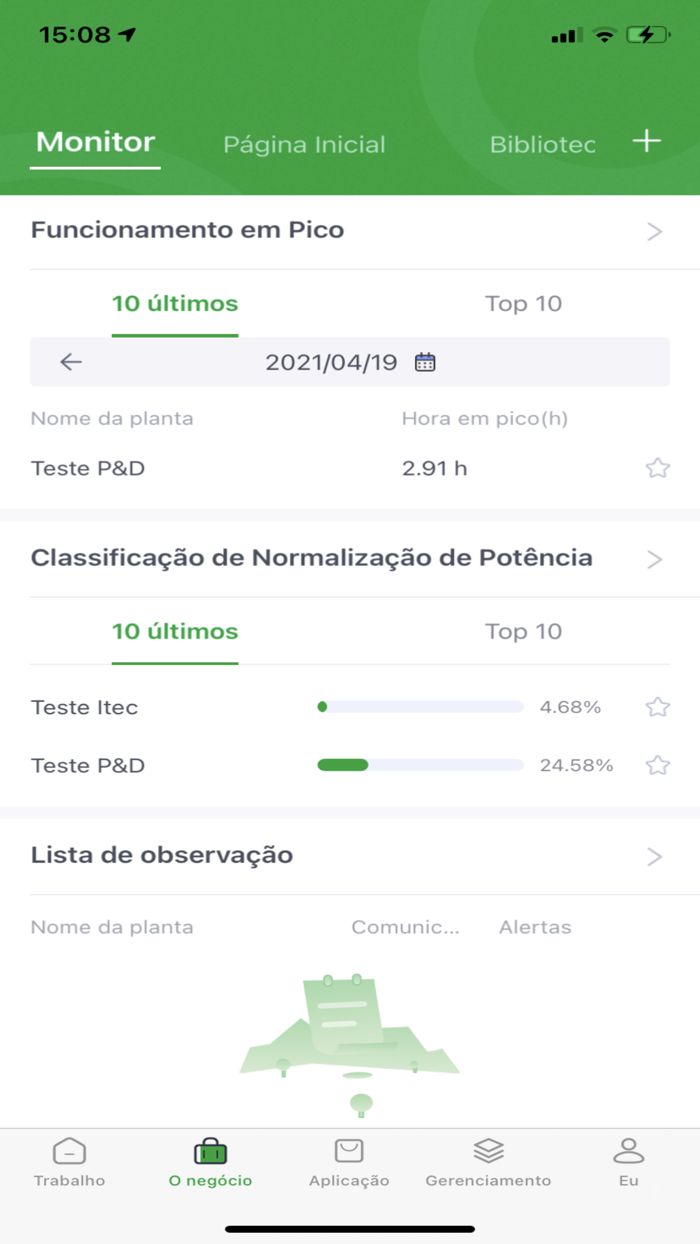The height and width of the screenshot is (1244, 700).
Task: Tap the plus icon in the header
Action: coord(646,141)
